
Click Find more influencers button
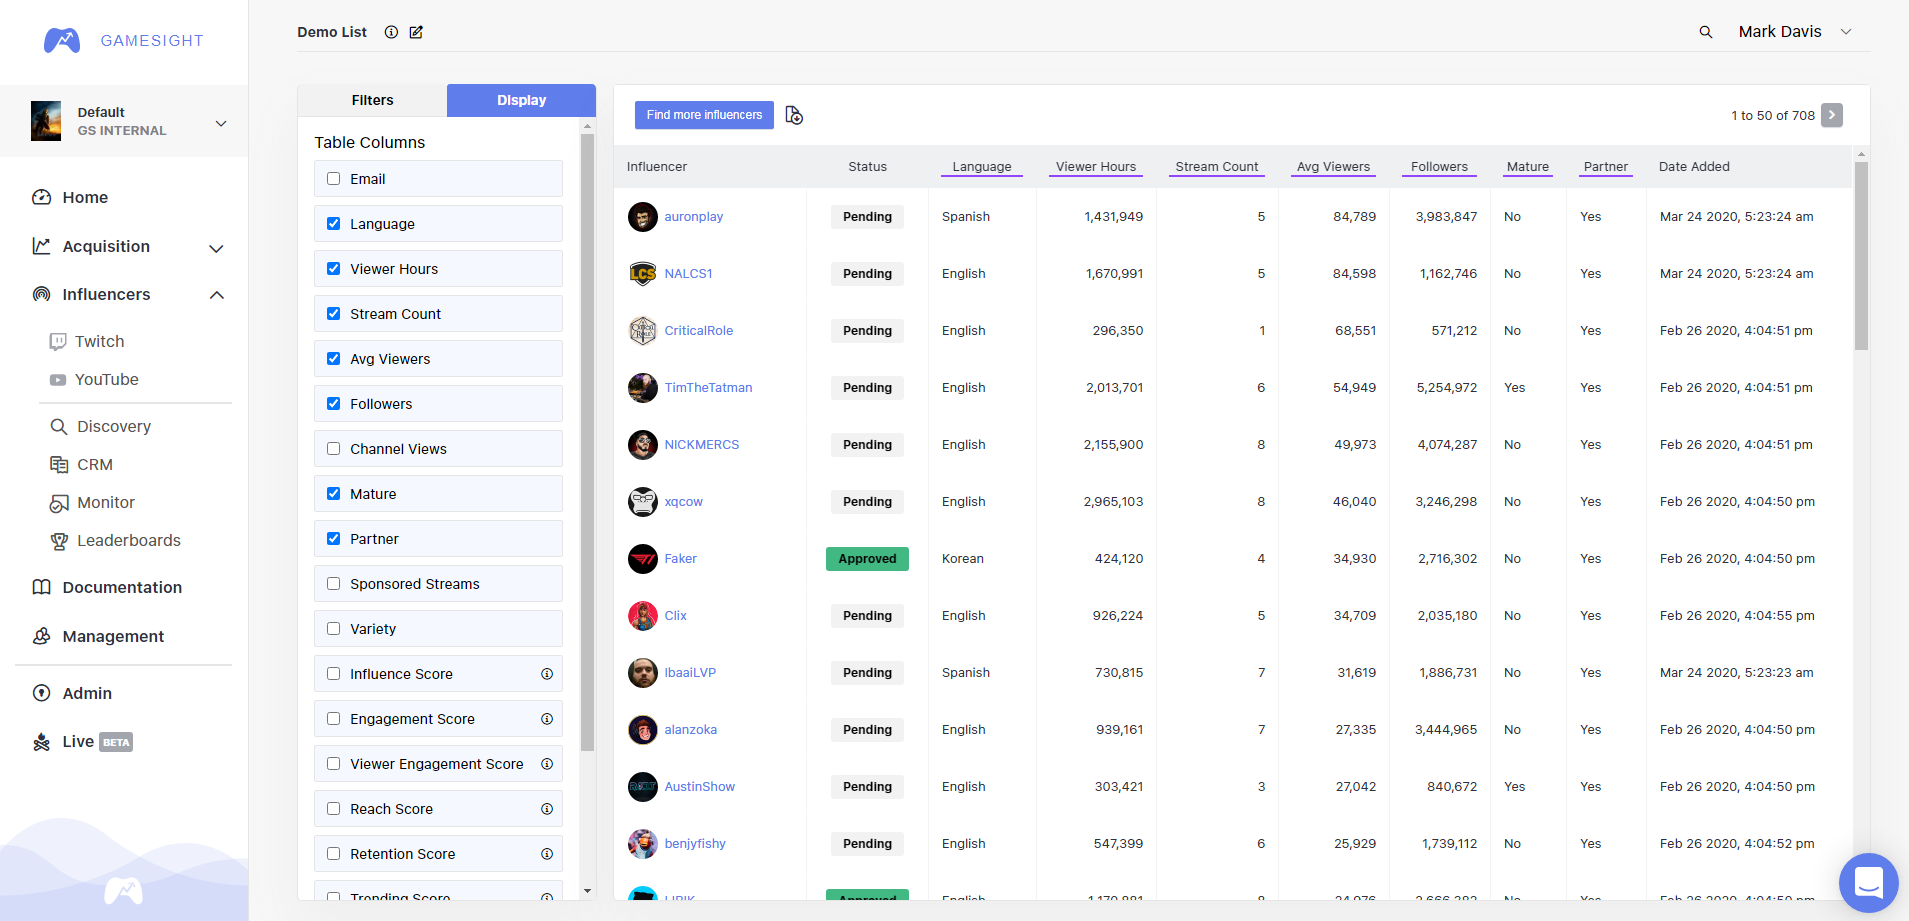coord(704,115)
